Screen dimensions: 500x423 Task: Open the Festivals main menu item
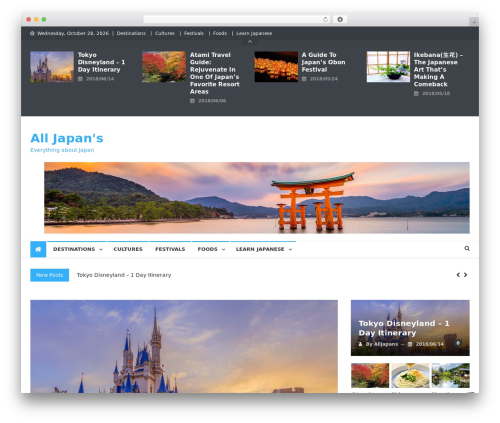coord(170,249)
